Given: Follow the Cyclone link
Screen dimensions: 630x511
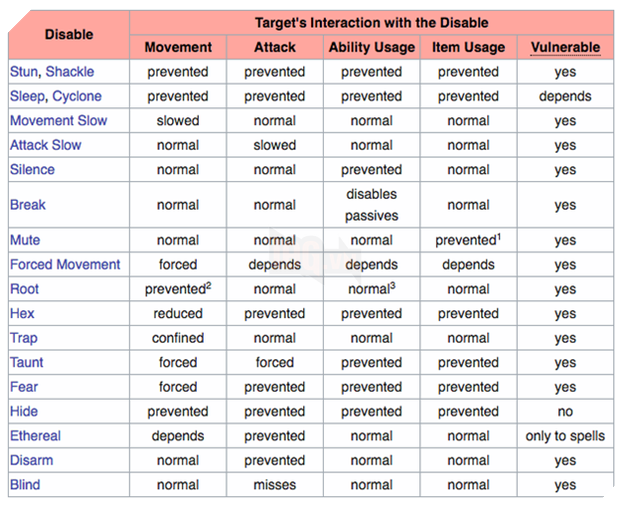Looking at the screenshot, I should pos(77,96).
